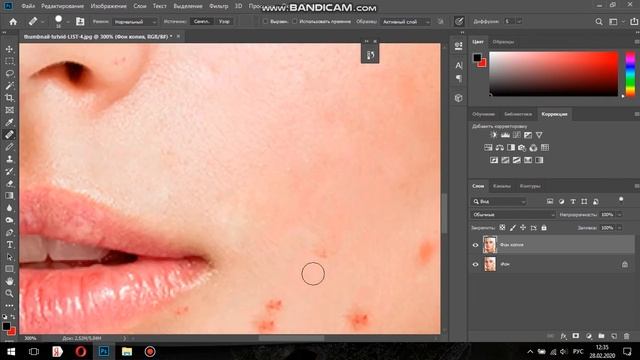Open the layer blend mode 'Обычный' dropdown
Screen dimensions: 640x360
click(513, 215)
